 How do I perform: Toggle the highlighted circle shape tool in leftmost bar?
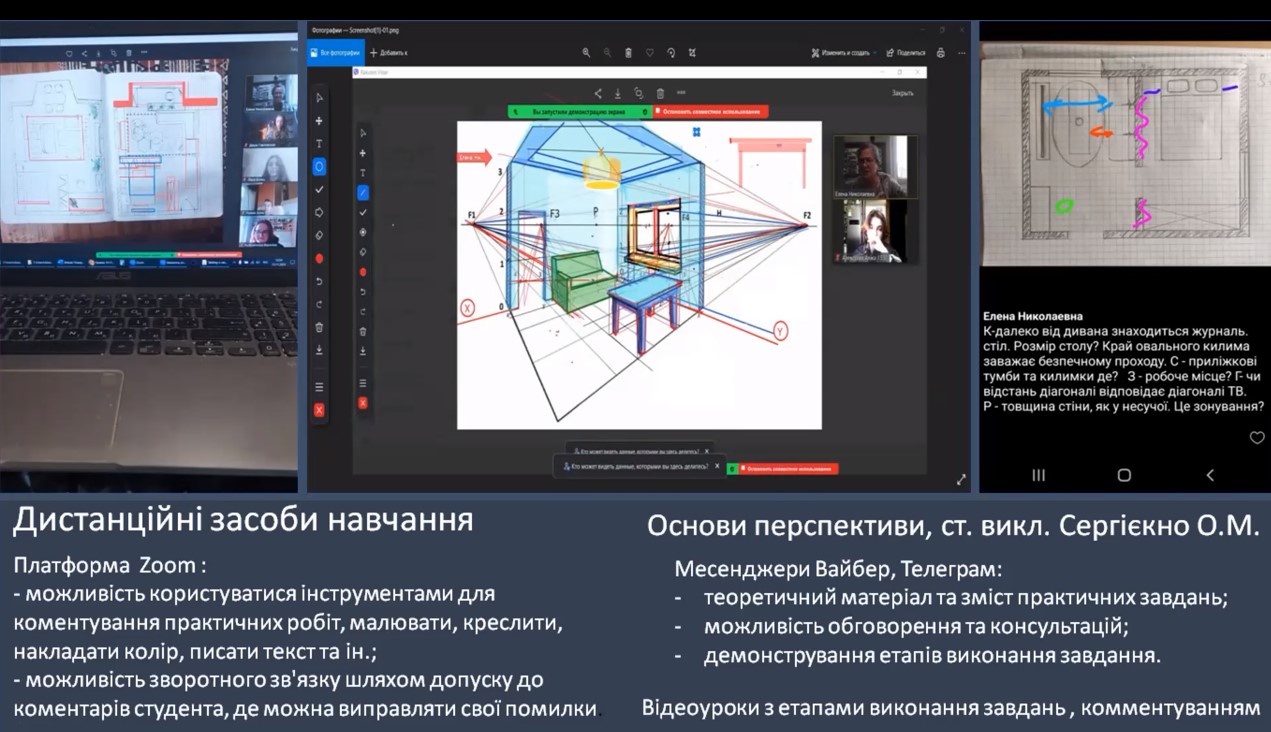pyautogui.click(x=319, y=166)
